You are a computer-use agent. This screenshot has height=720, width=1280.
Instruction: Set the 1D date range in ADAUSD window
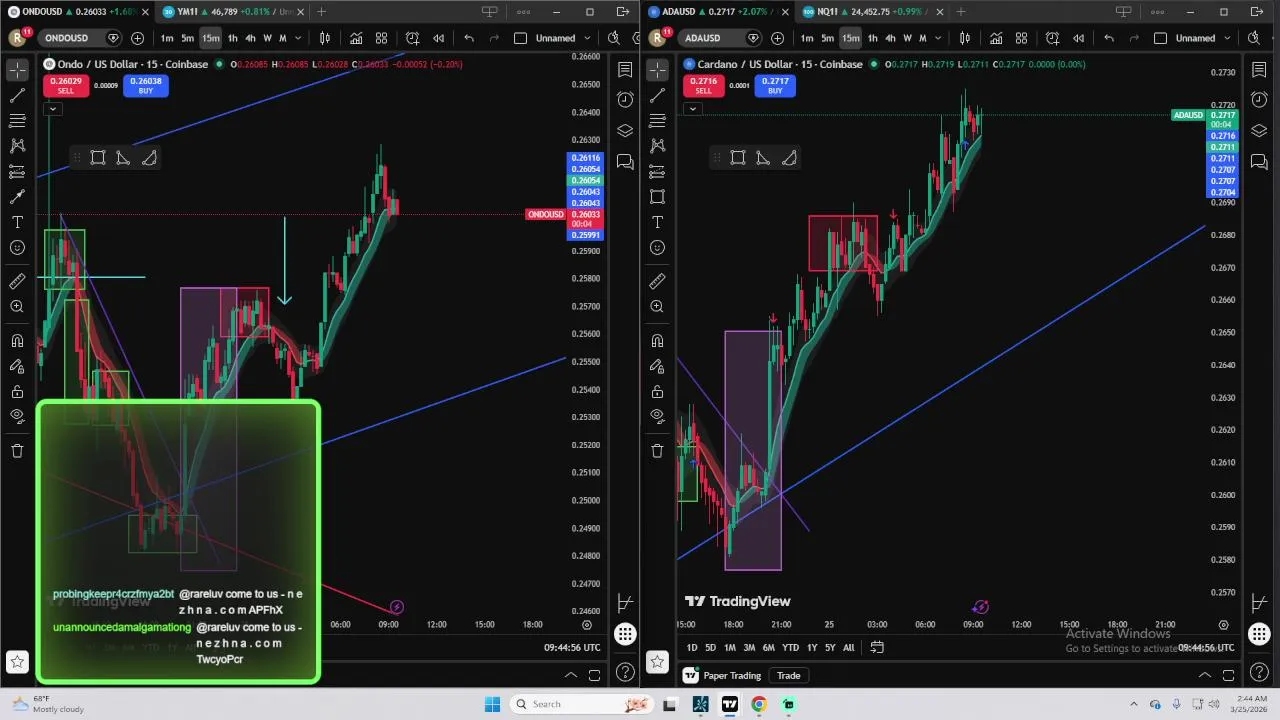click(x=691, y=647)
